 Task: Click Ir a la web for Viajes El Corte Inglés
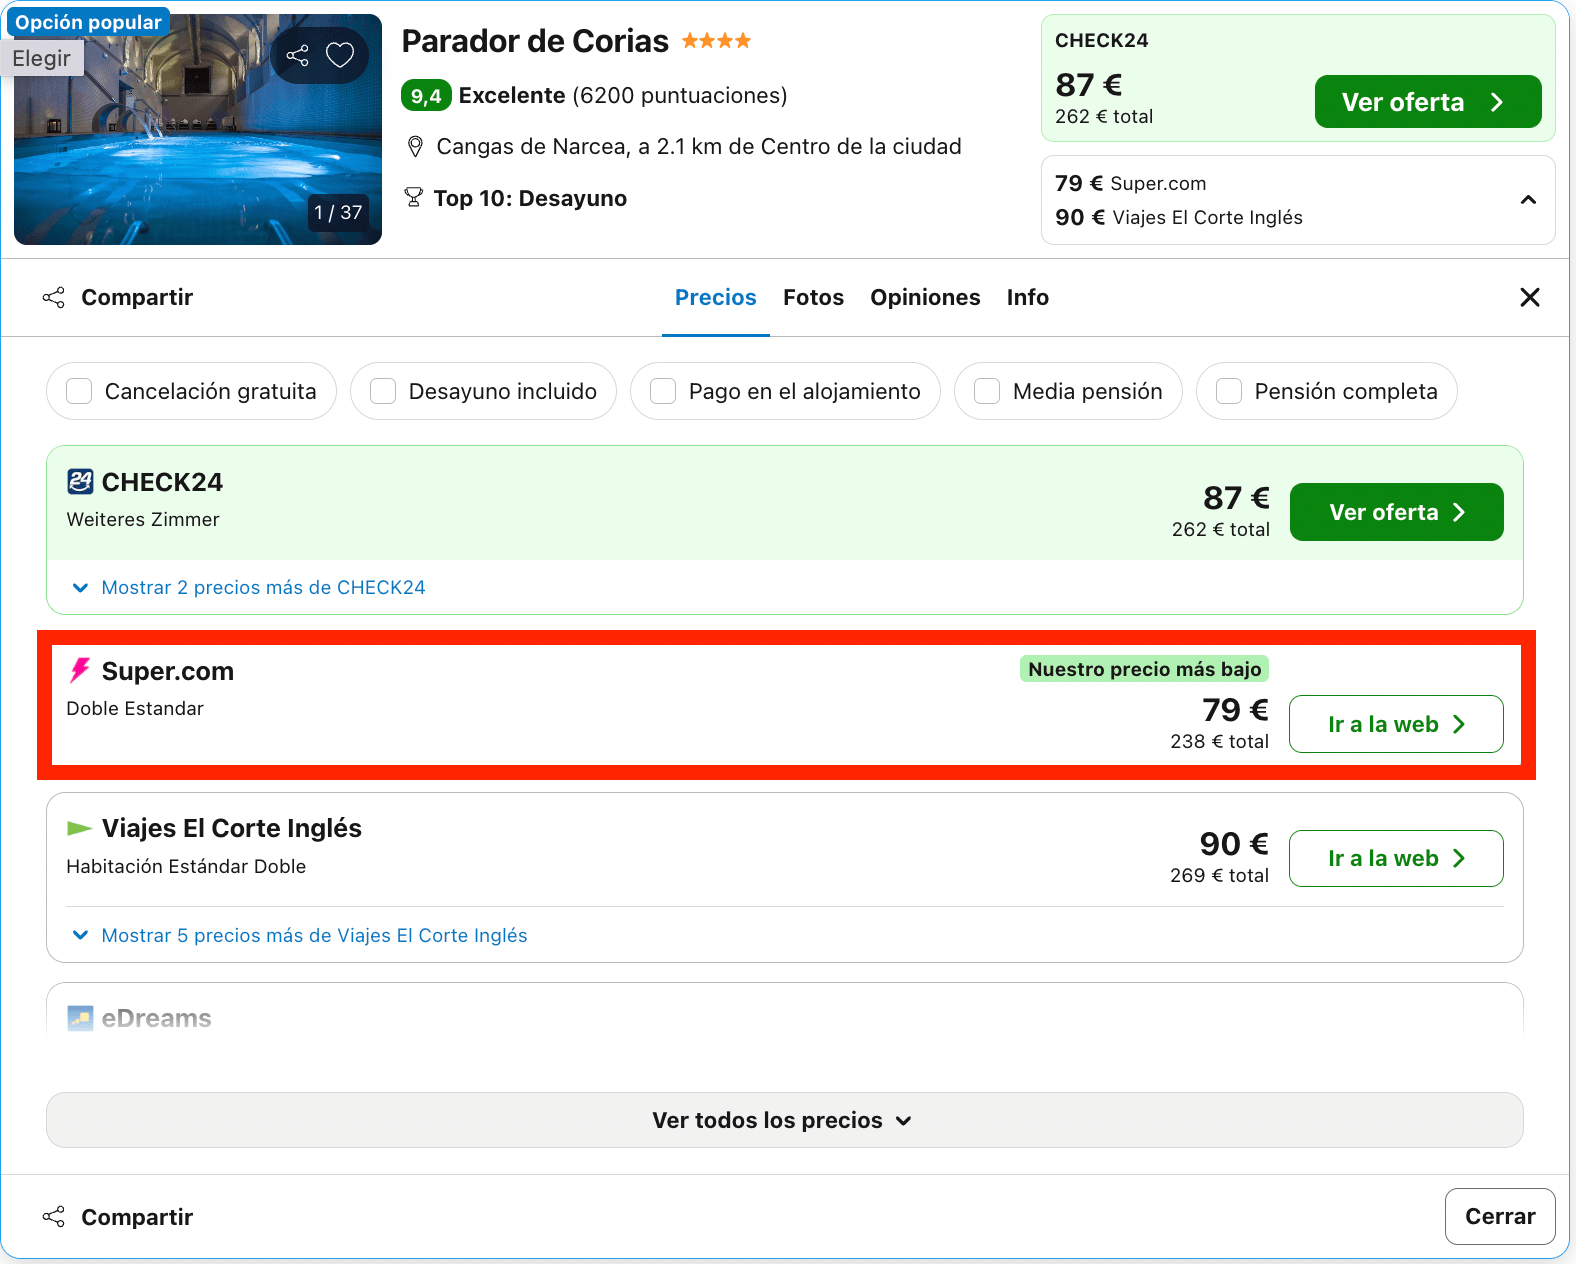tap(1396, 858)
